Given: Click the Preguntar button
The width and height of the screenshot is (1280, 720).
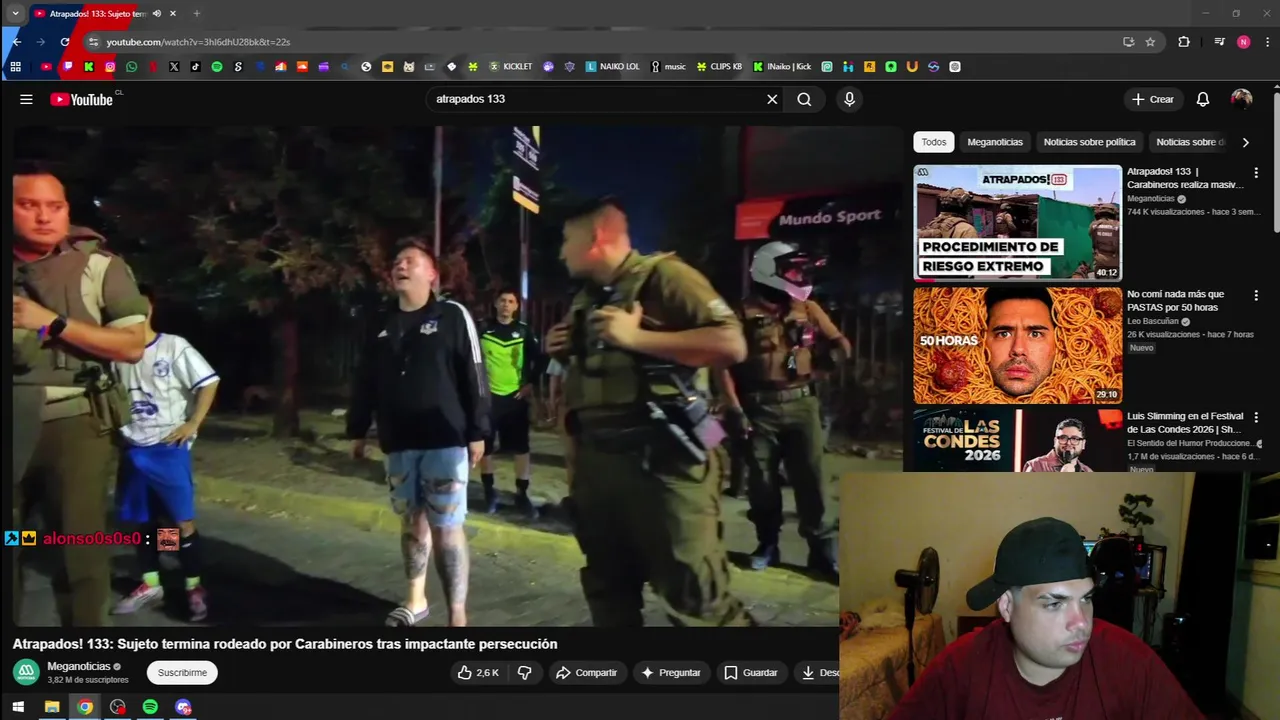Looking at the screenshot, I should pos(671,672).
